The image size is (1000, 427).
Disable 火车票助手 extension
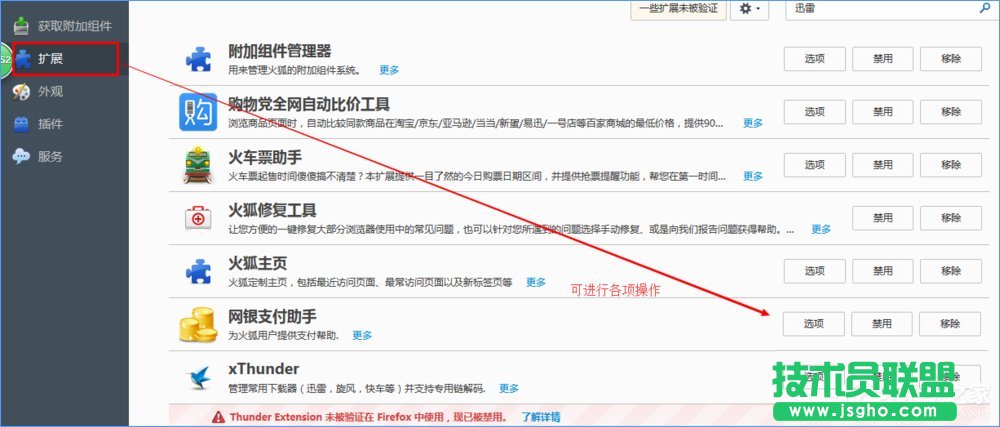[x=883, y=165]
